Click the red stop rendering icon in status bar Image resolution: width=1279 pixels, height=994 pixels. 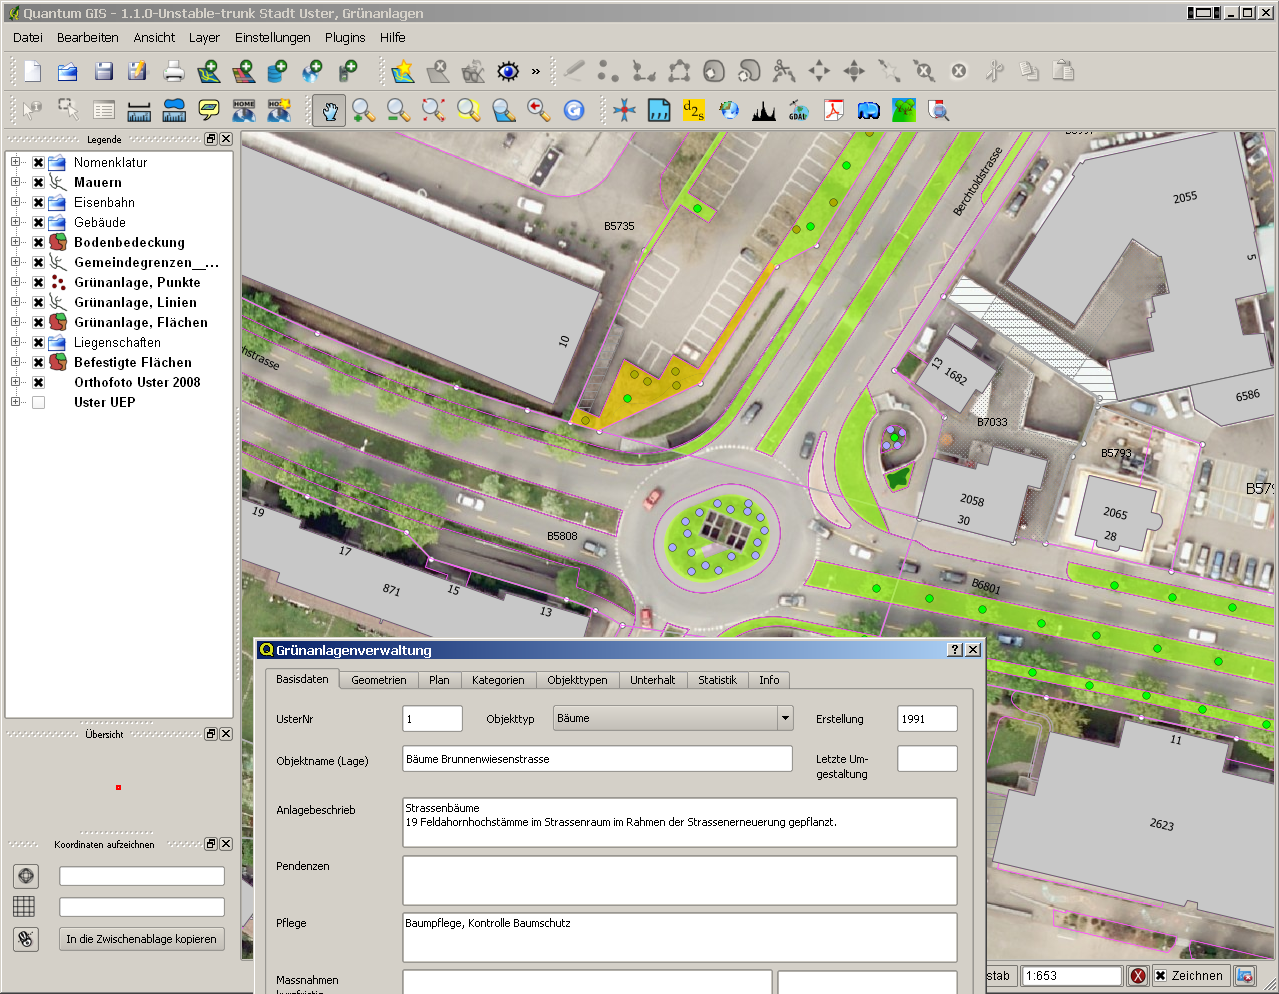1138,976
